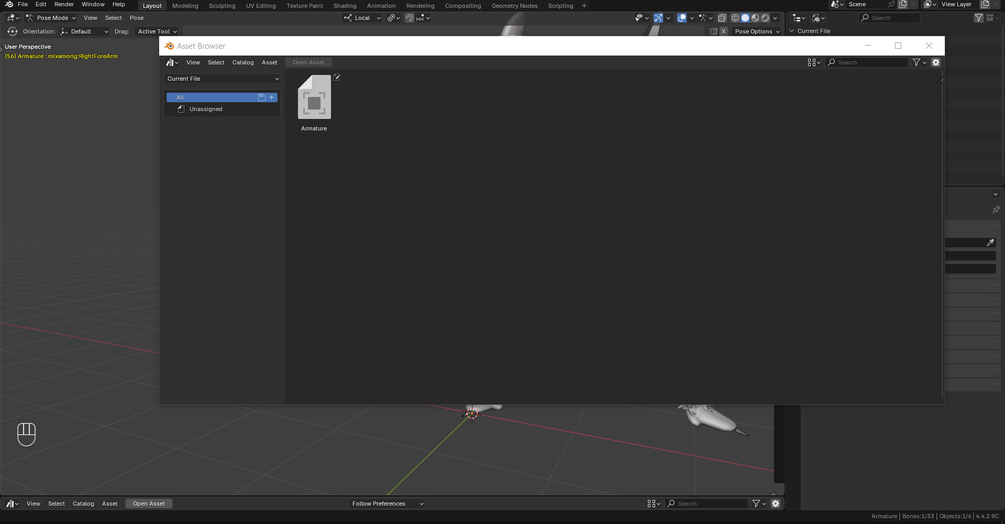
Task: Open Catalog menu in Asset Browser window
Action: (x=243, y=62)
